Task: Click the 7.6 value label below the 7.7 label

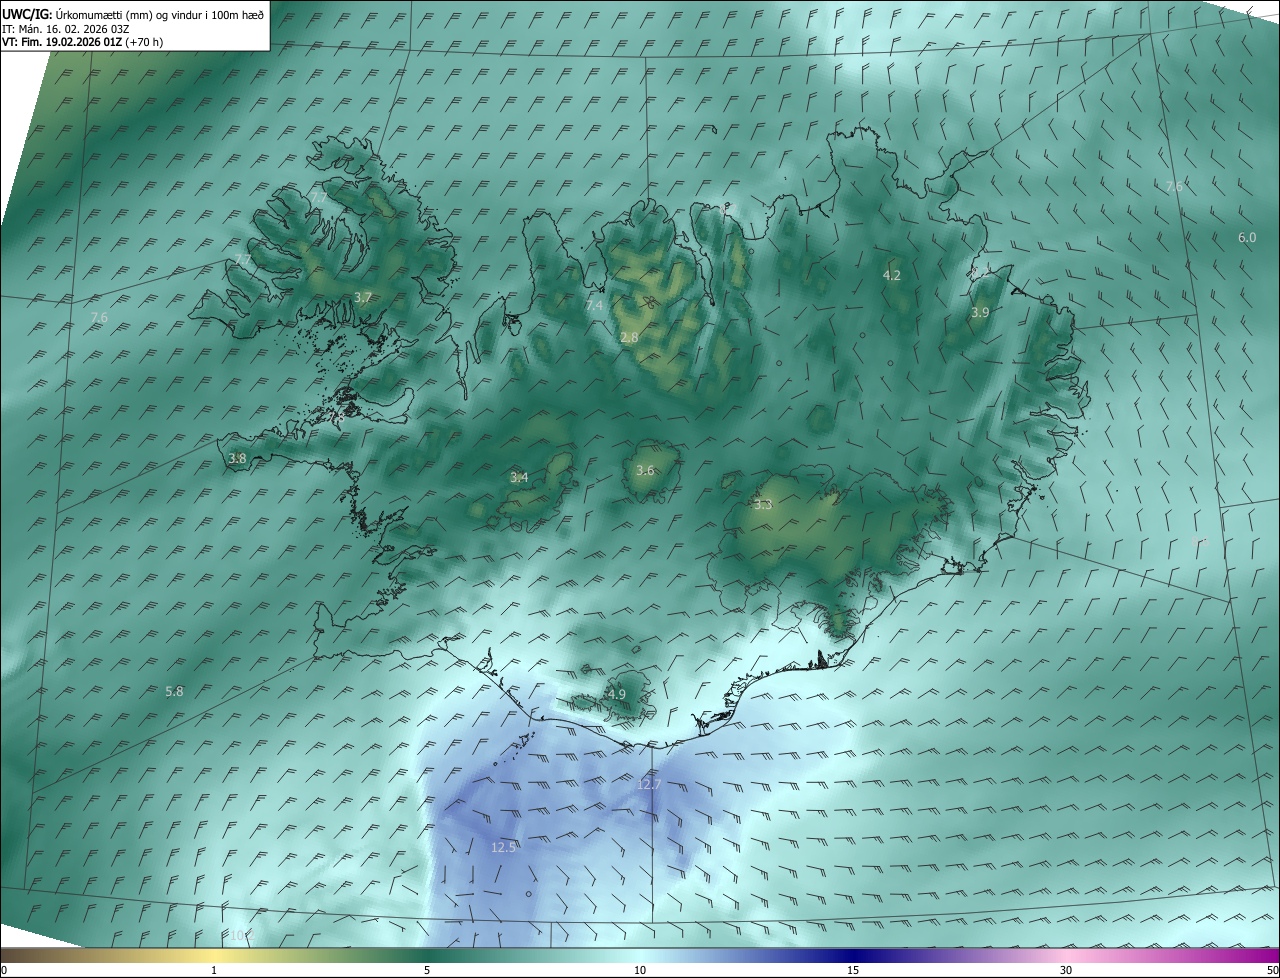Action: [99, 317]
